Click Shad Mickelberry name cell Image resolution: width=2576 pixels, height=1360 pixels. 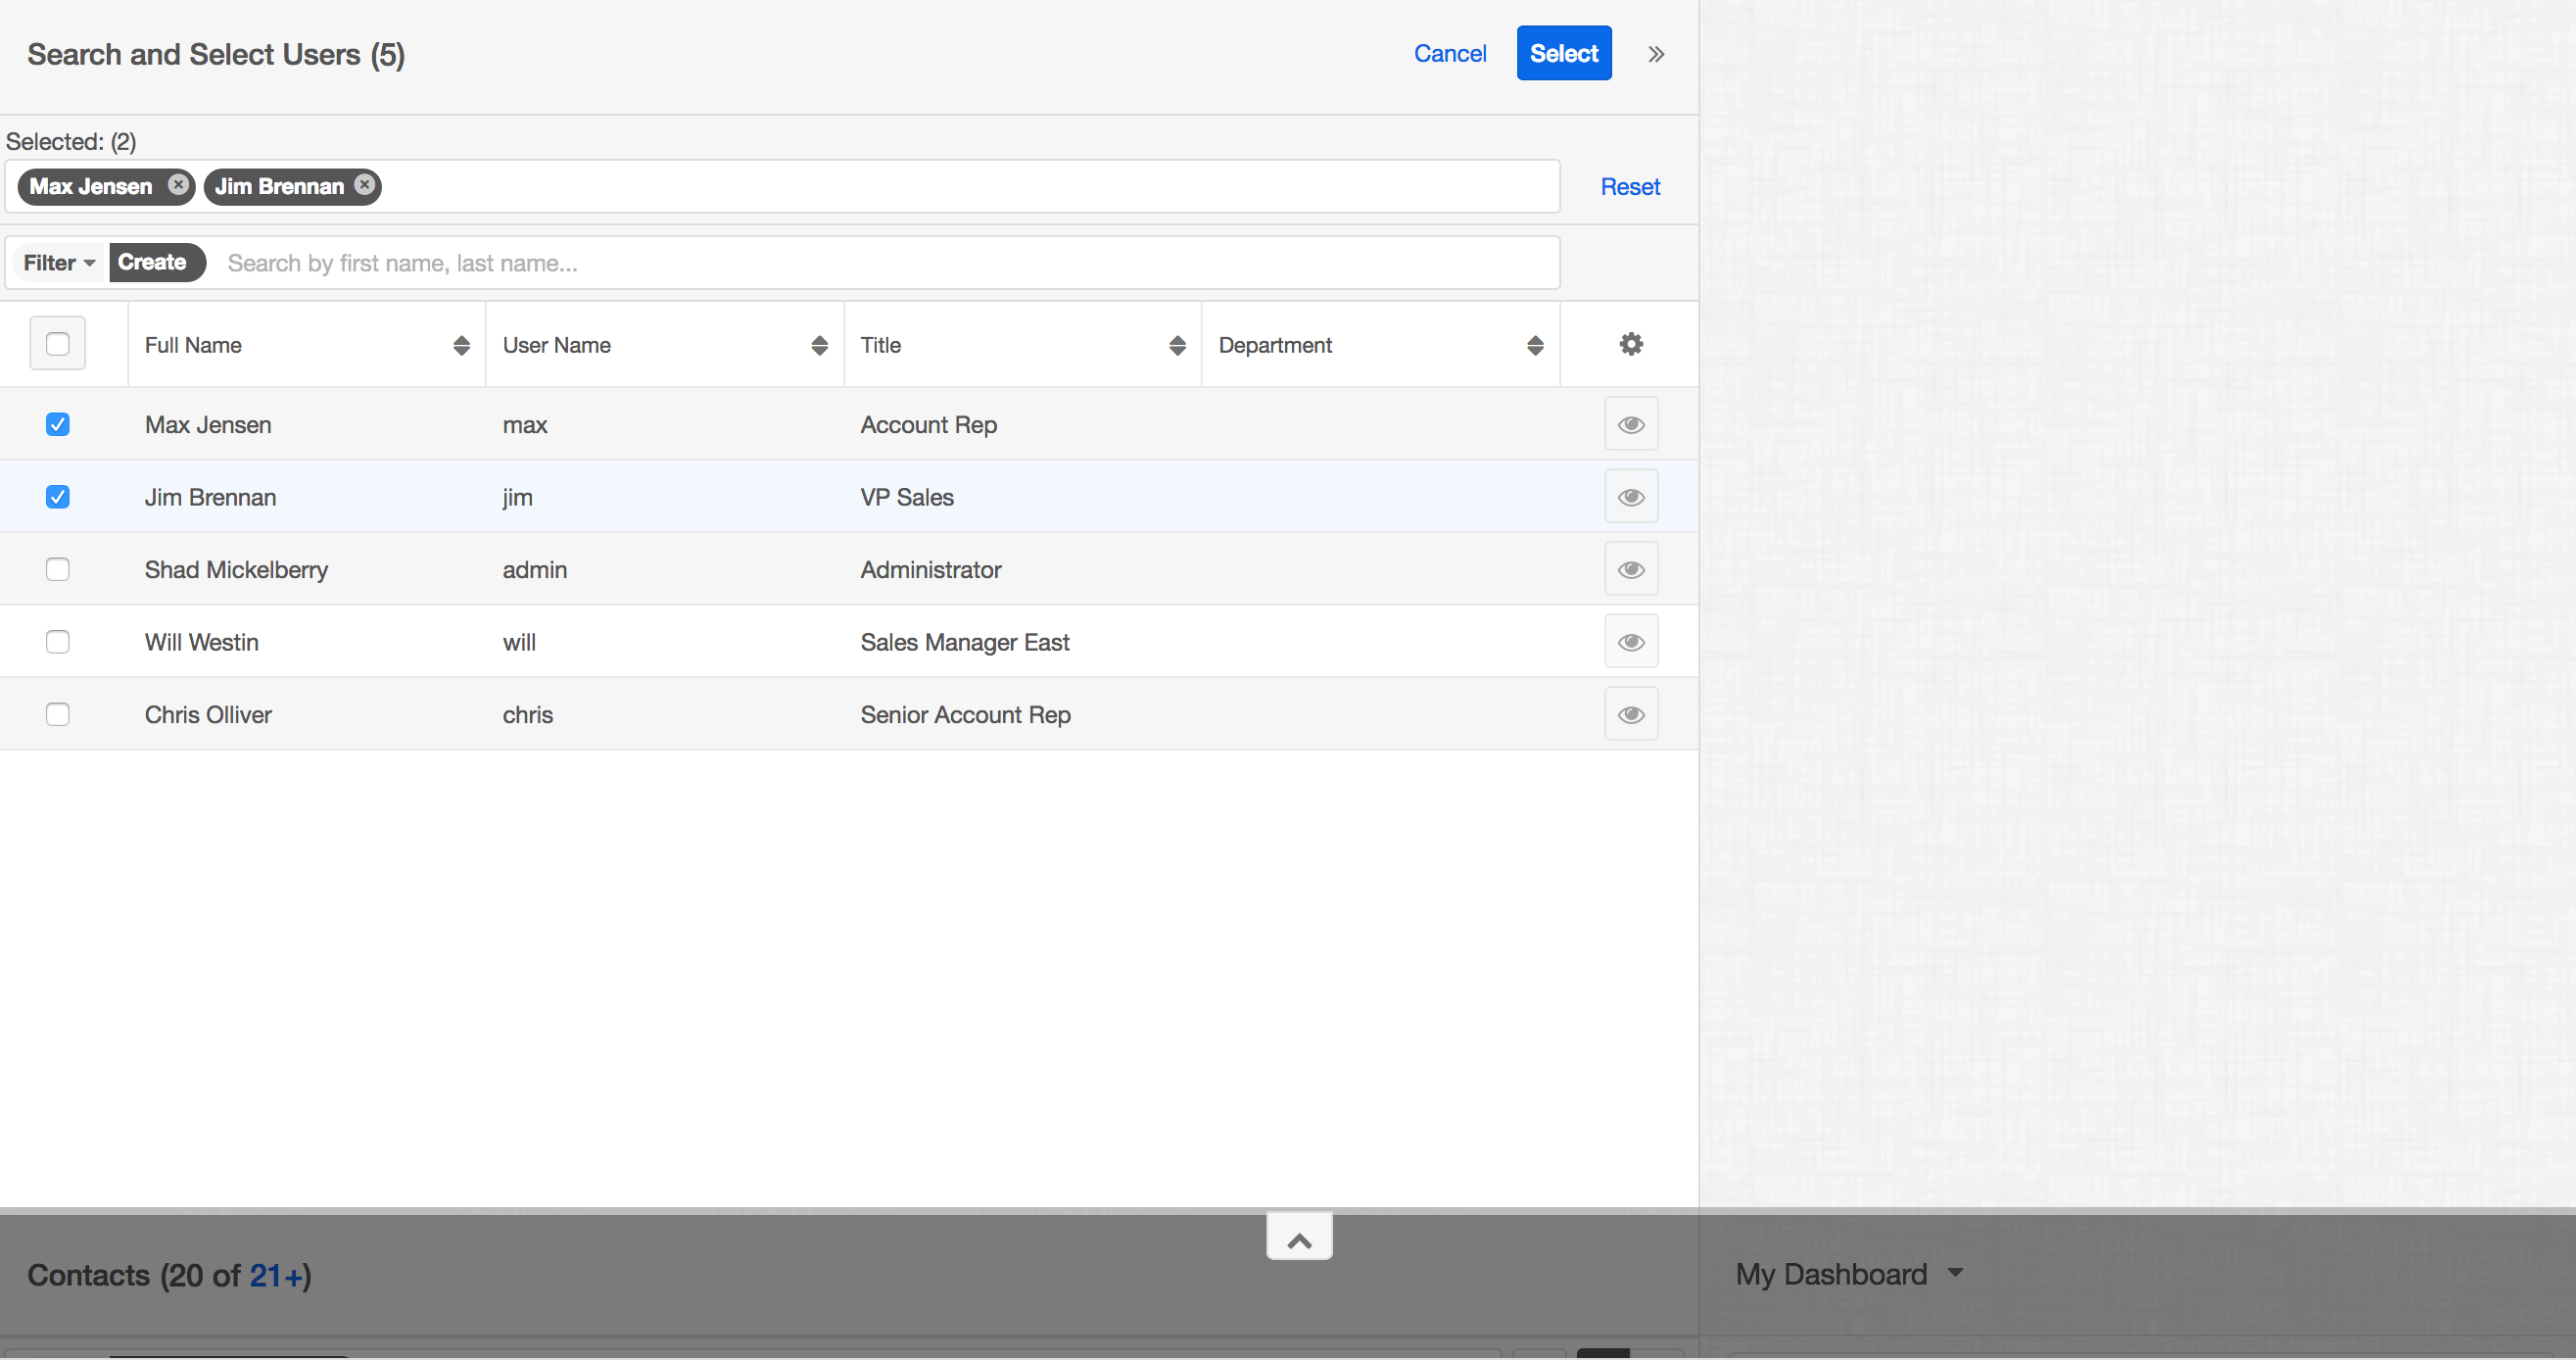pos(236,569)
